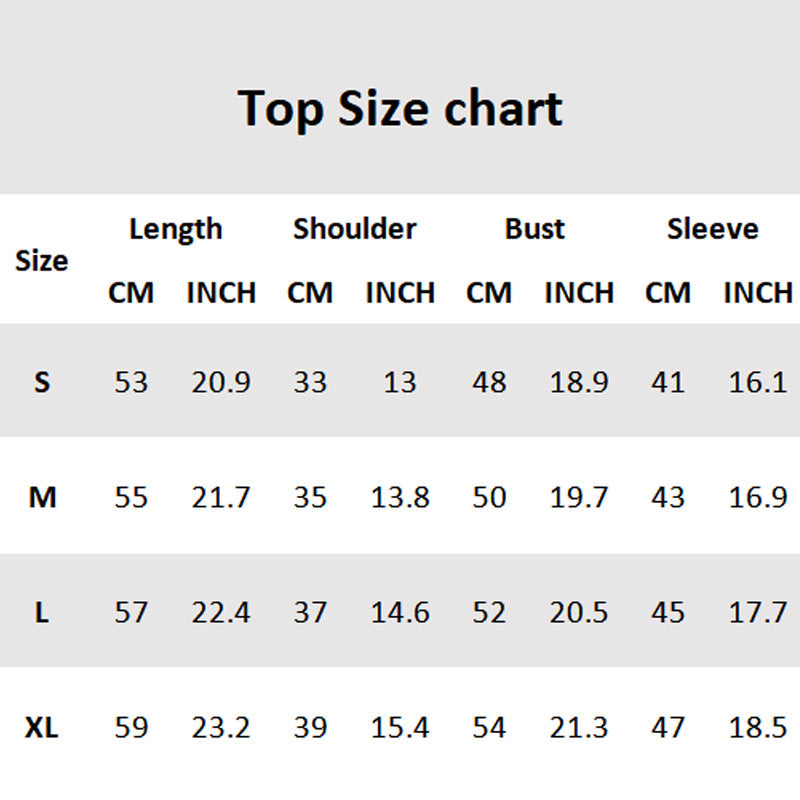800x800 pixels.
Task: Click the 37 cm shoulder cell
Action: [x=310, y=612]
